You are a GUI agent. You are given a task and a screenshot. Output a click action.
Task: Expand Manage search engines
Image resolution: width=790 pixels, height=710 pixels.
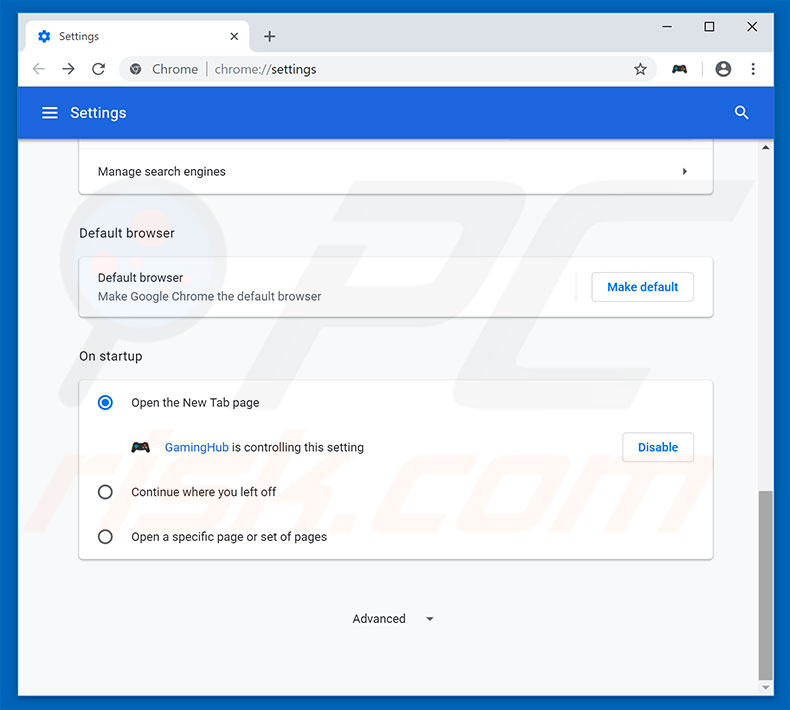click(x=396, y=171)
